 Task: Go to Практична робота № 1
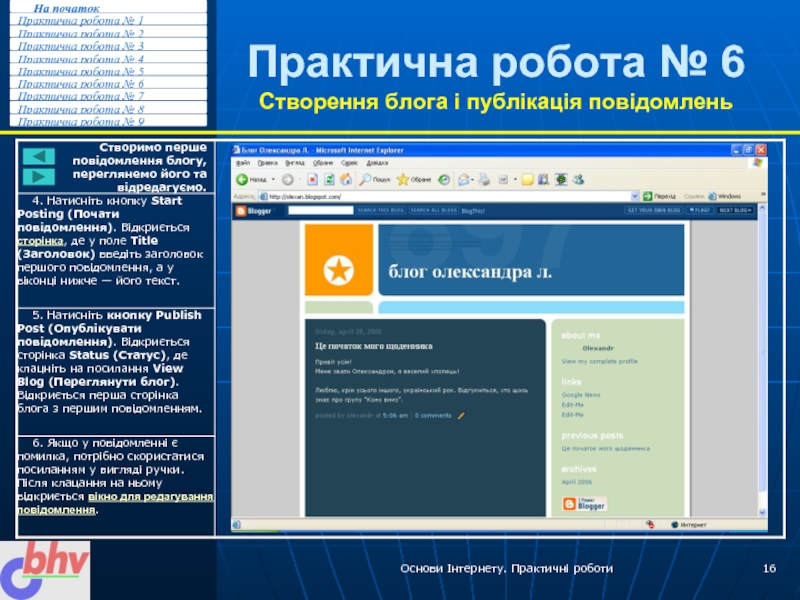pos(81,20)
